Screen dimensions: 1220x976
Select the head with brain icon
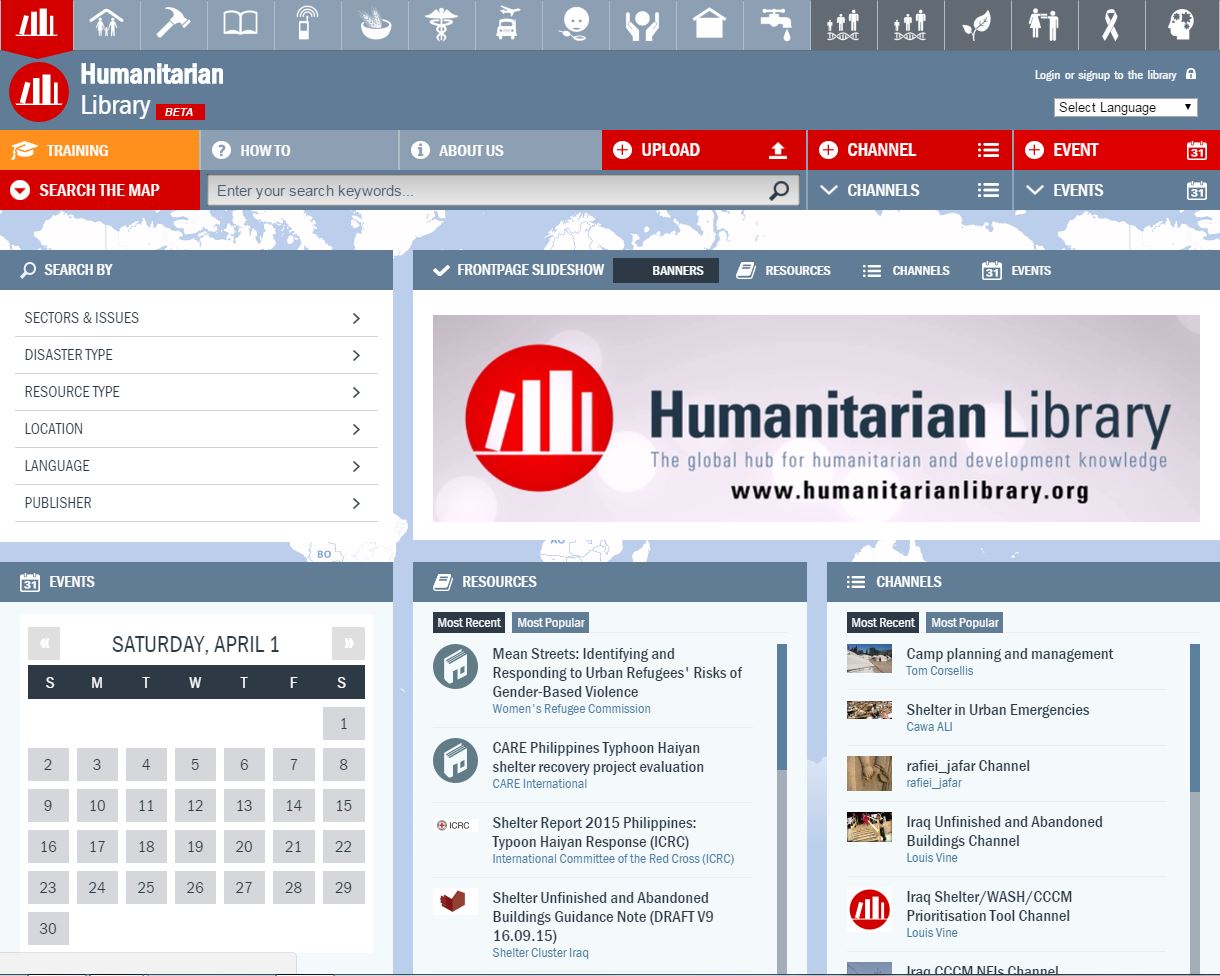1182,24
